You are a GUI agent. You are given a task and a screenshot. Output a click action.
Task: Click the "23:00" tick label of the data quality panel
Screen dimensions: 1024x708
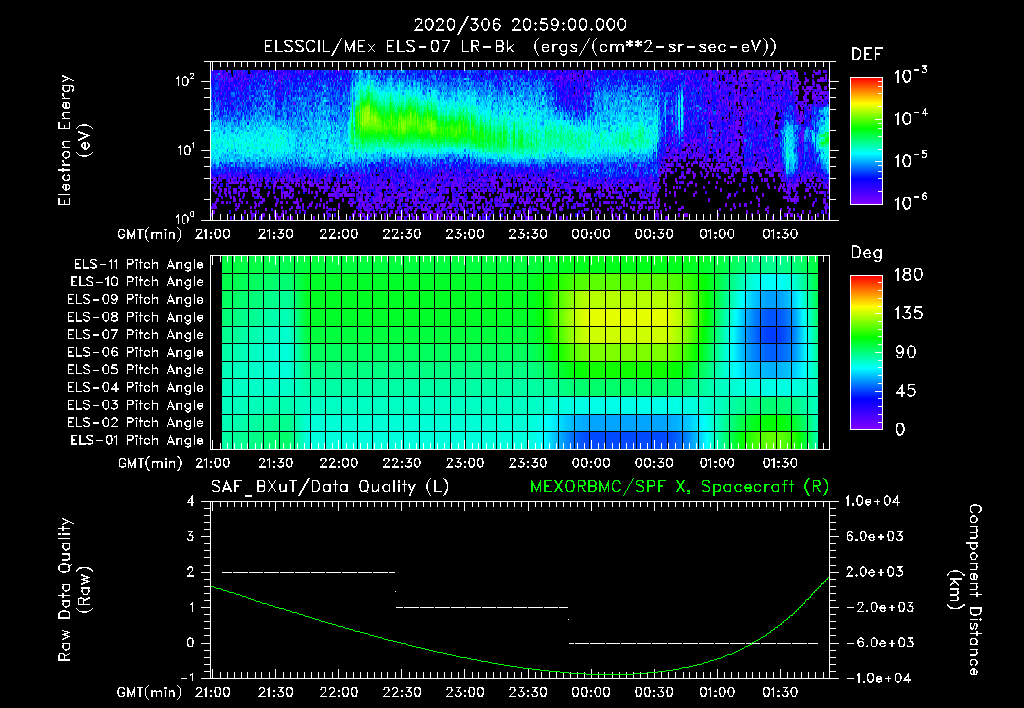[465, 693]
